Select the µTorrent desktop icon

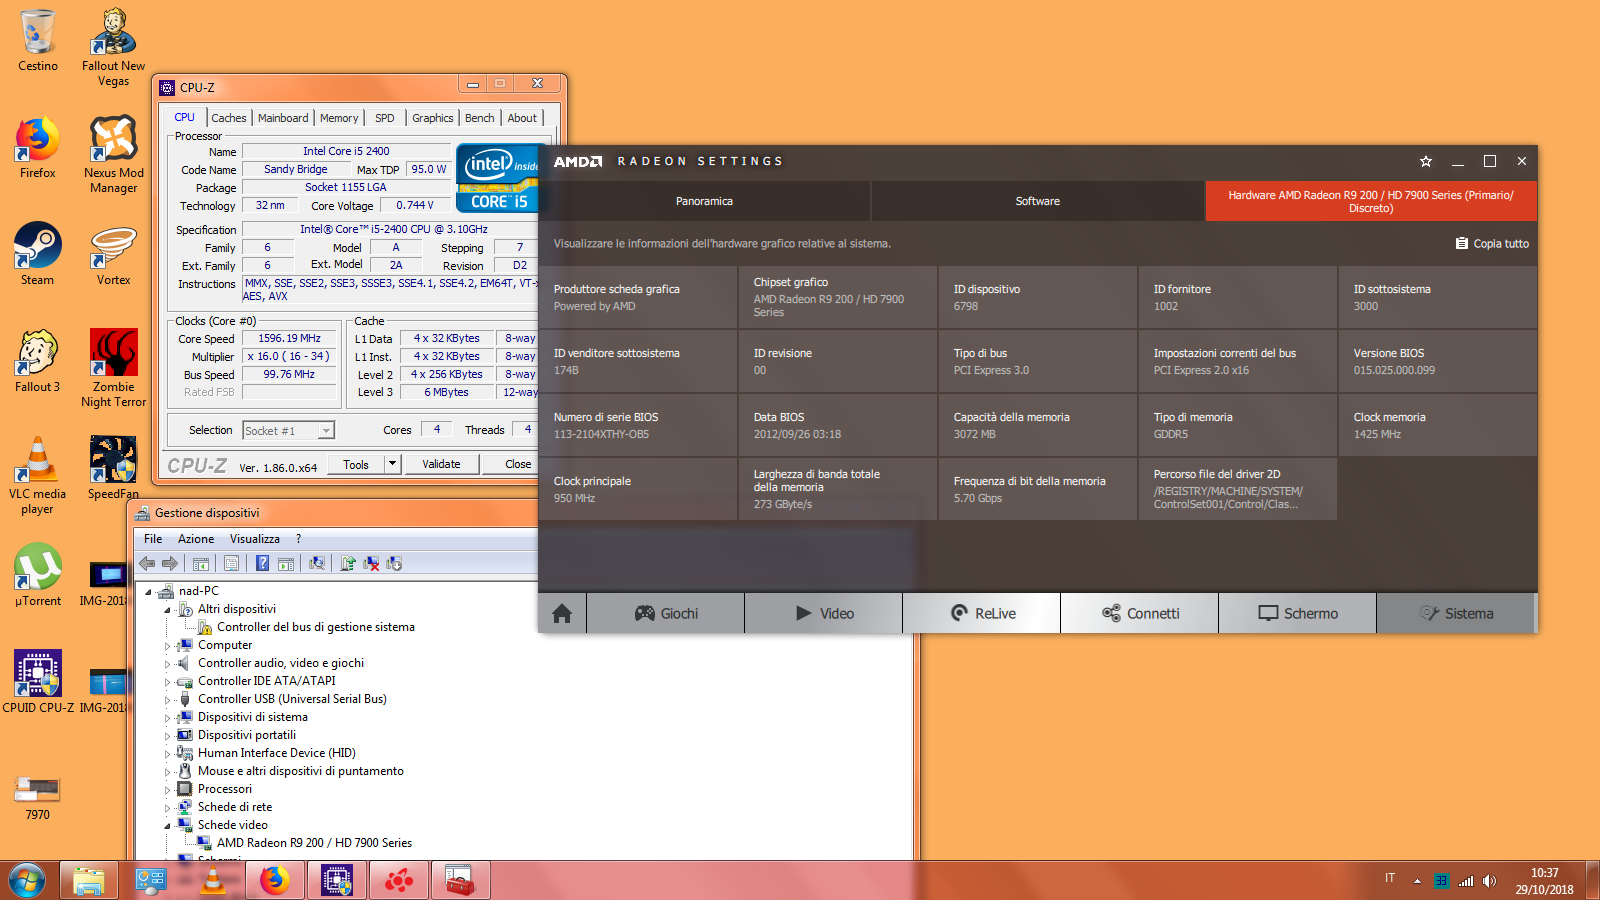(38, 575)
